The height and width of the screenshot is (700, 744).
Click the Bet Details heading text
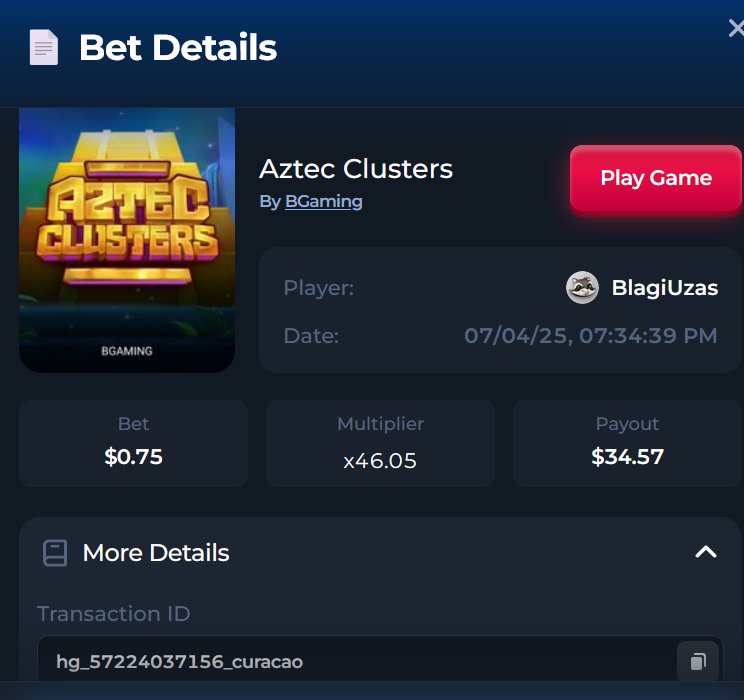coord(178,47)
